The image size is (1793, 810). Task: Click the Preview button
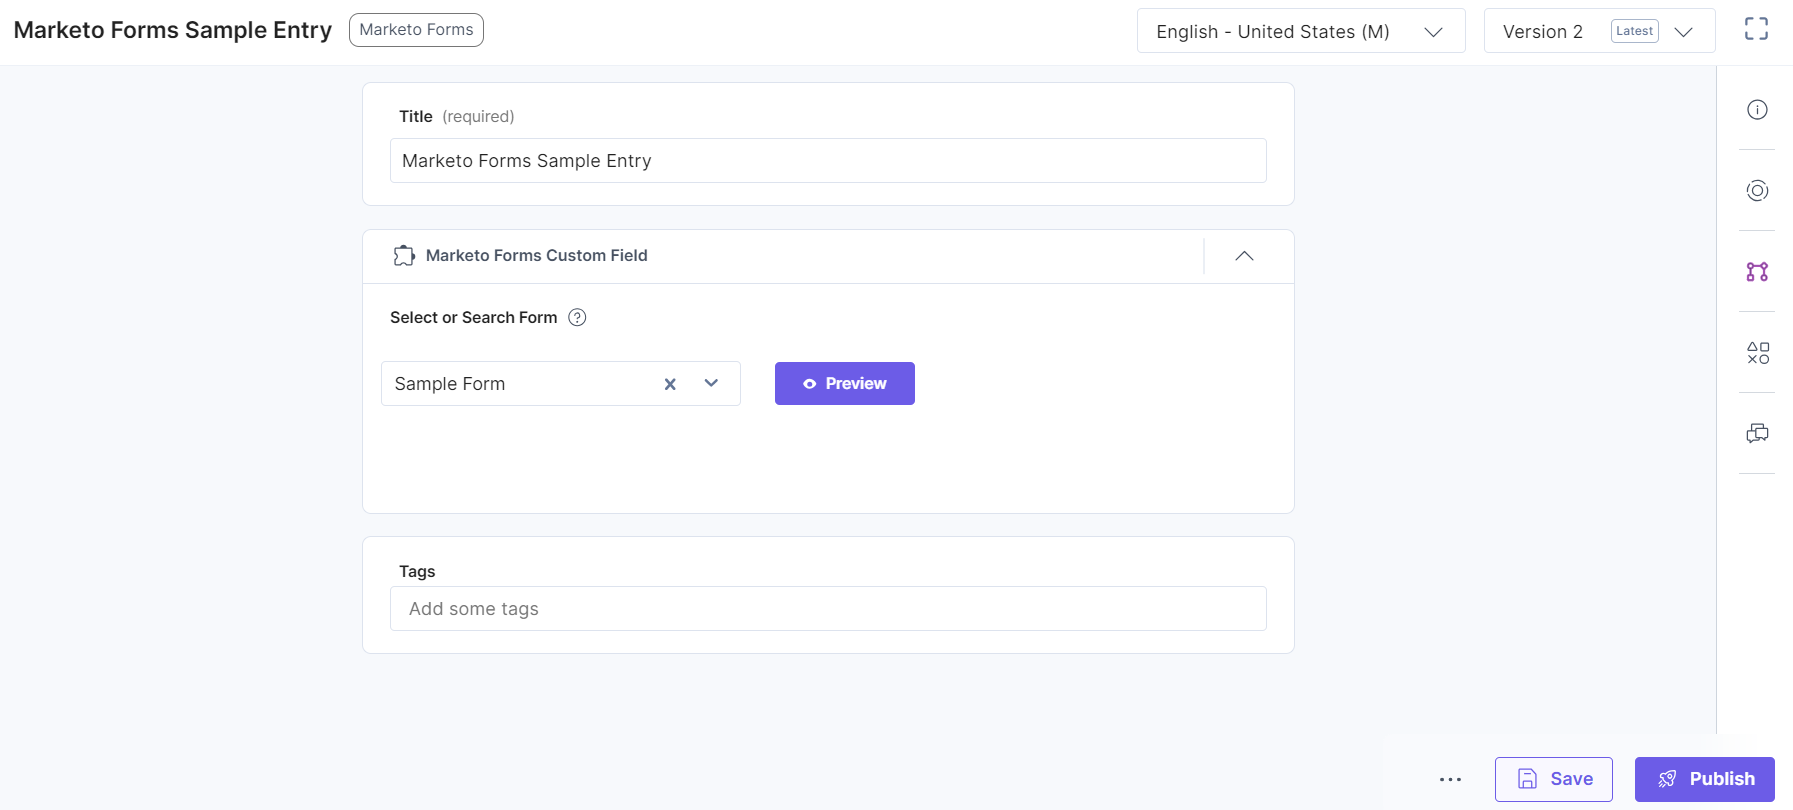pyautogui.click(x=845, y=383)
